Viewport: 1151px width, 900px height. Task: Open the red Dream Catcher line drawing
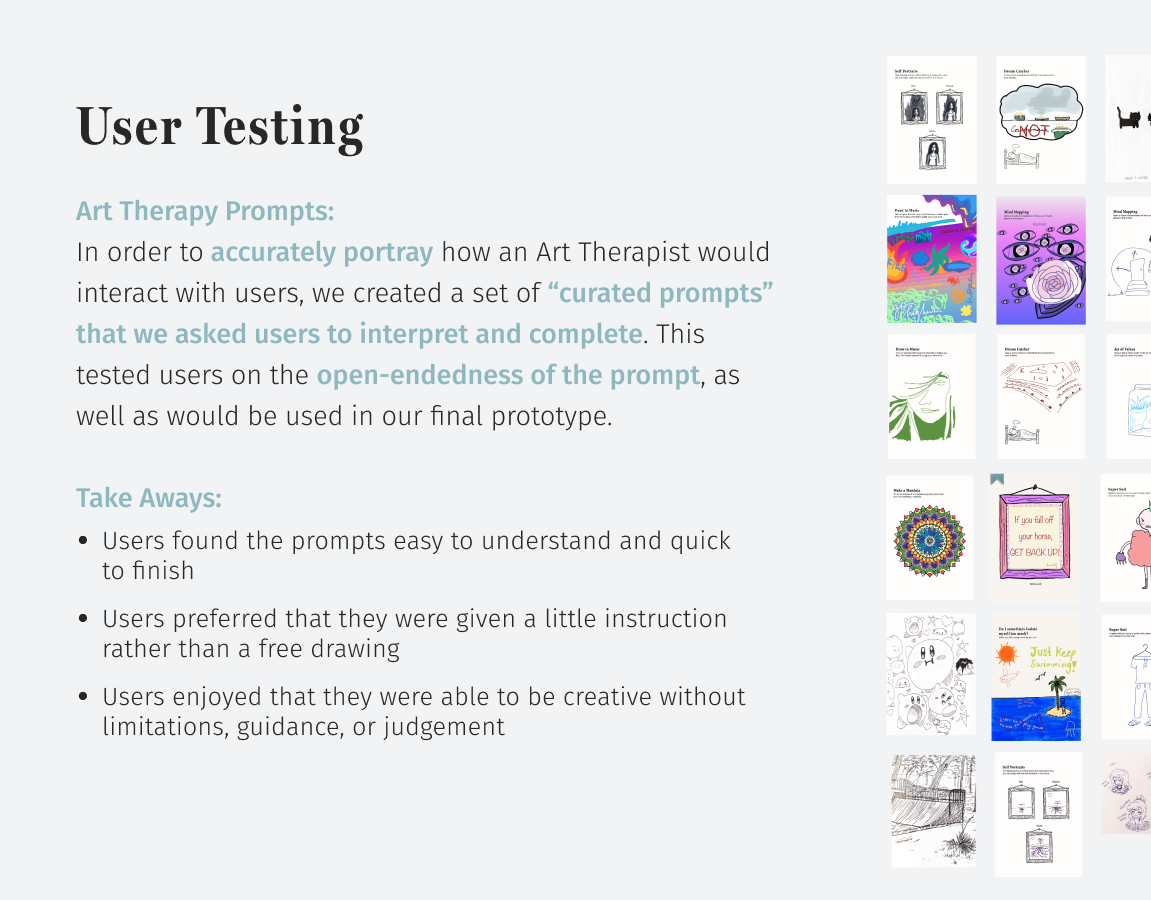[1040, 397]
